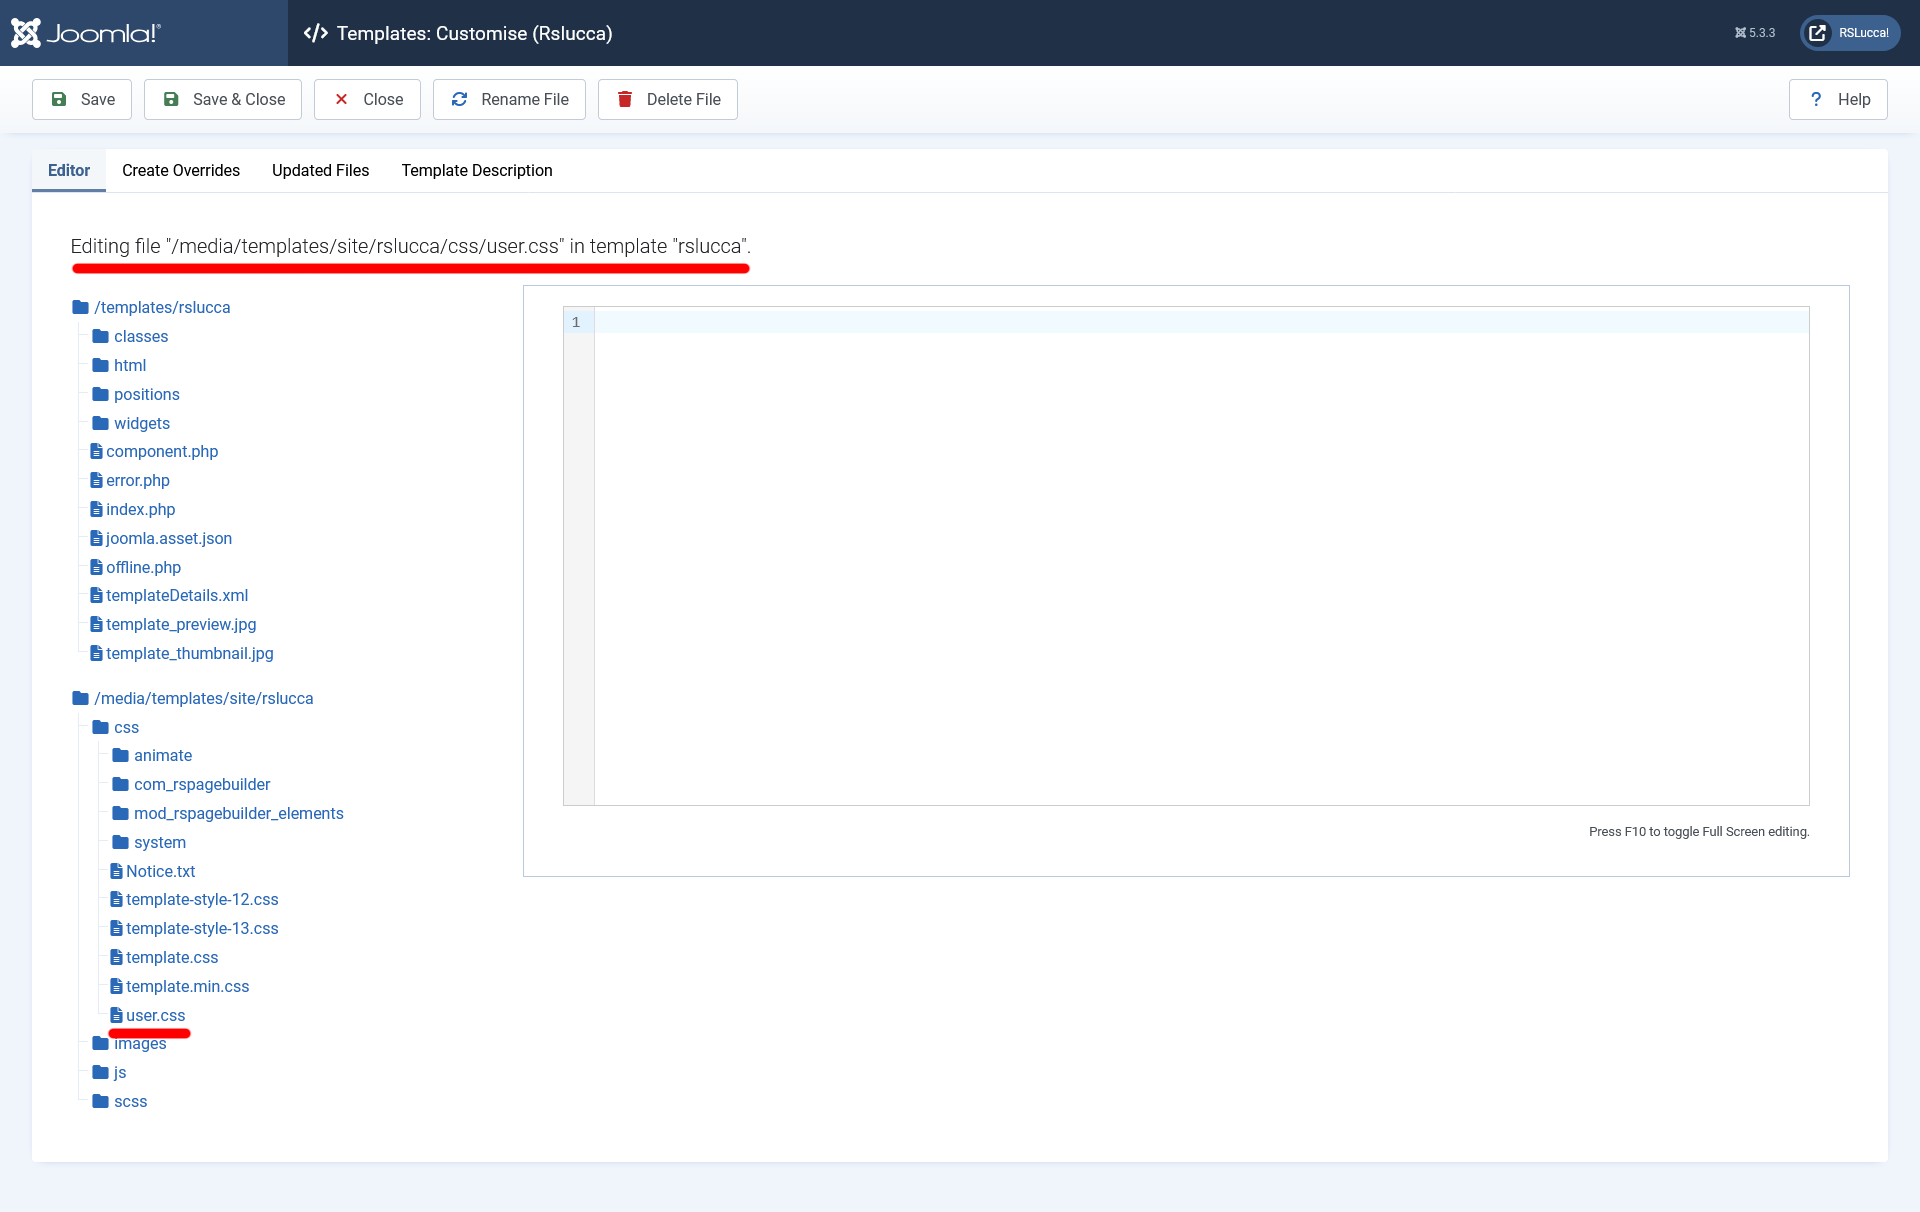This screenshot has height=1212, width=1920.
Task: Open the template.css file
Action: coord(171,957)
